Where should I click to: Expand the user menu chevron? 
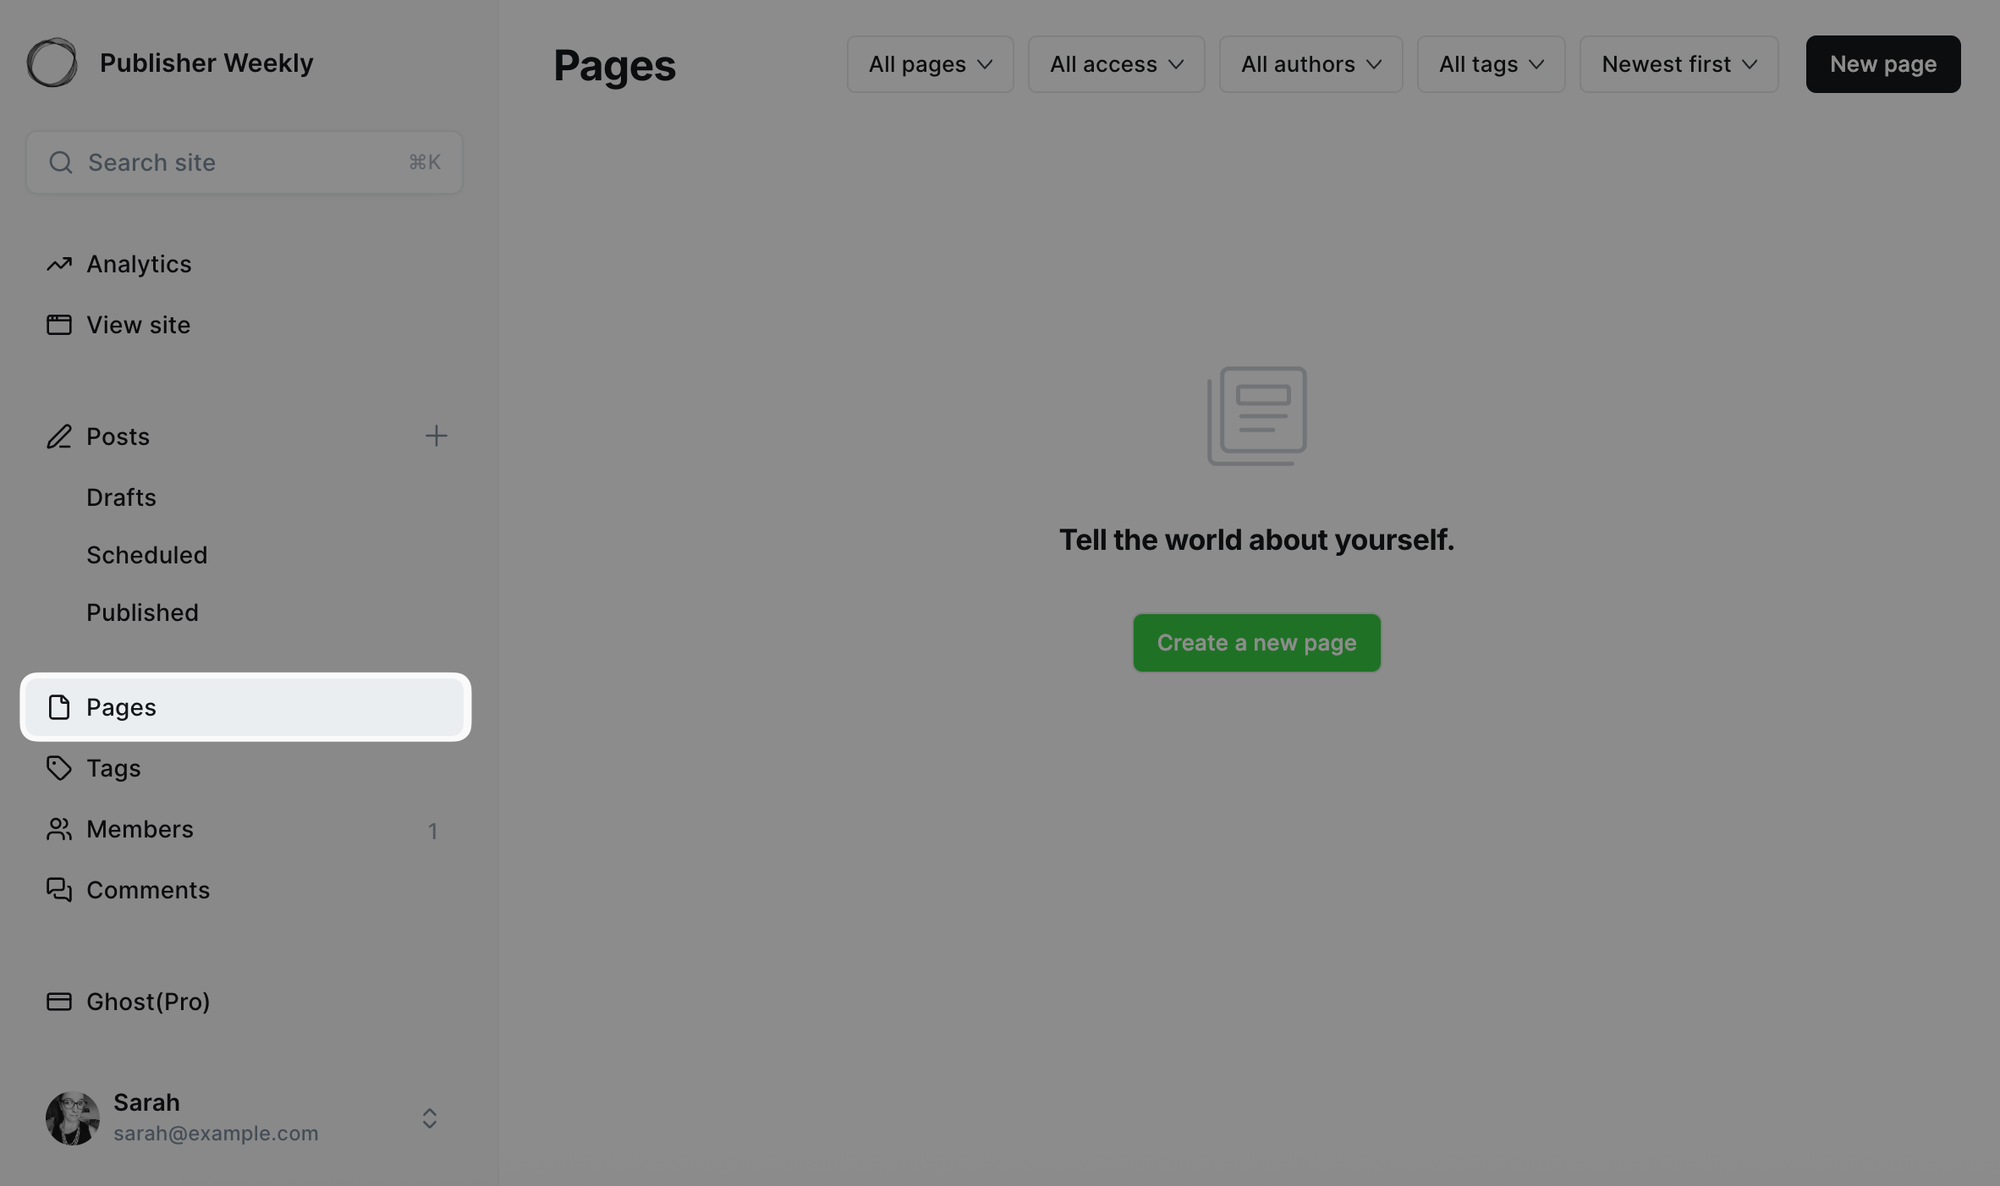[430, 1118]
